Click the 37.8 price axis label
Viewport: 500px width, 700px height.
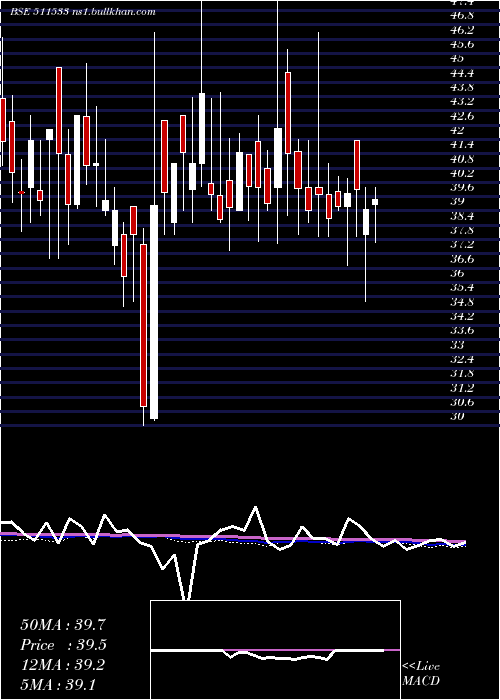click(462, 230)
